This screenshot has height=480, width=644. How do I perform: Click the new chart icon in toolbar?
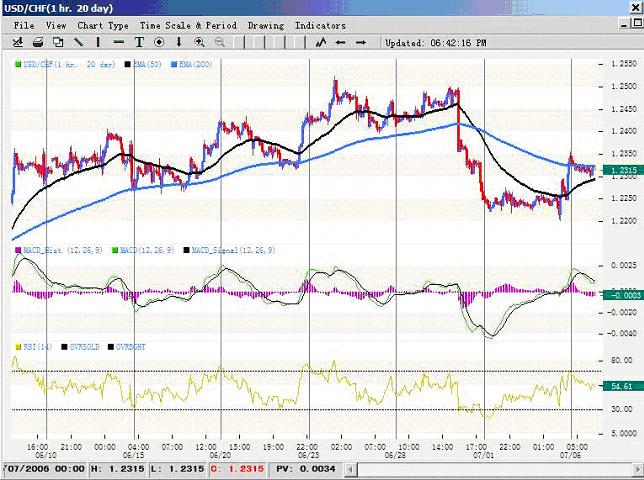coord(18,42)
